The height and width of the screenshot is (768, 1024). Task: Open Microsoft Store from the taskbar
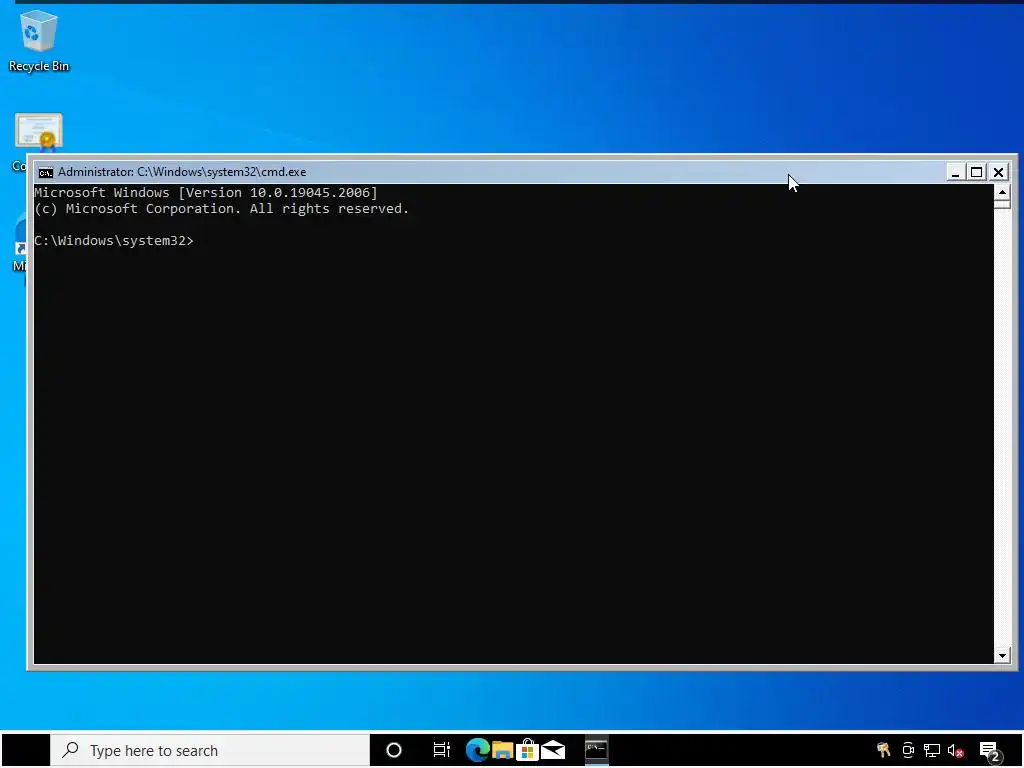click(x=527, y=750)
